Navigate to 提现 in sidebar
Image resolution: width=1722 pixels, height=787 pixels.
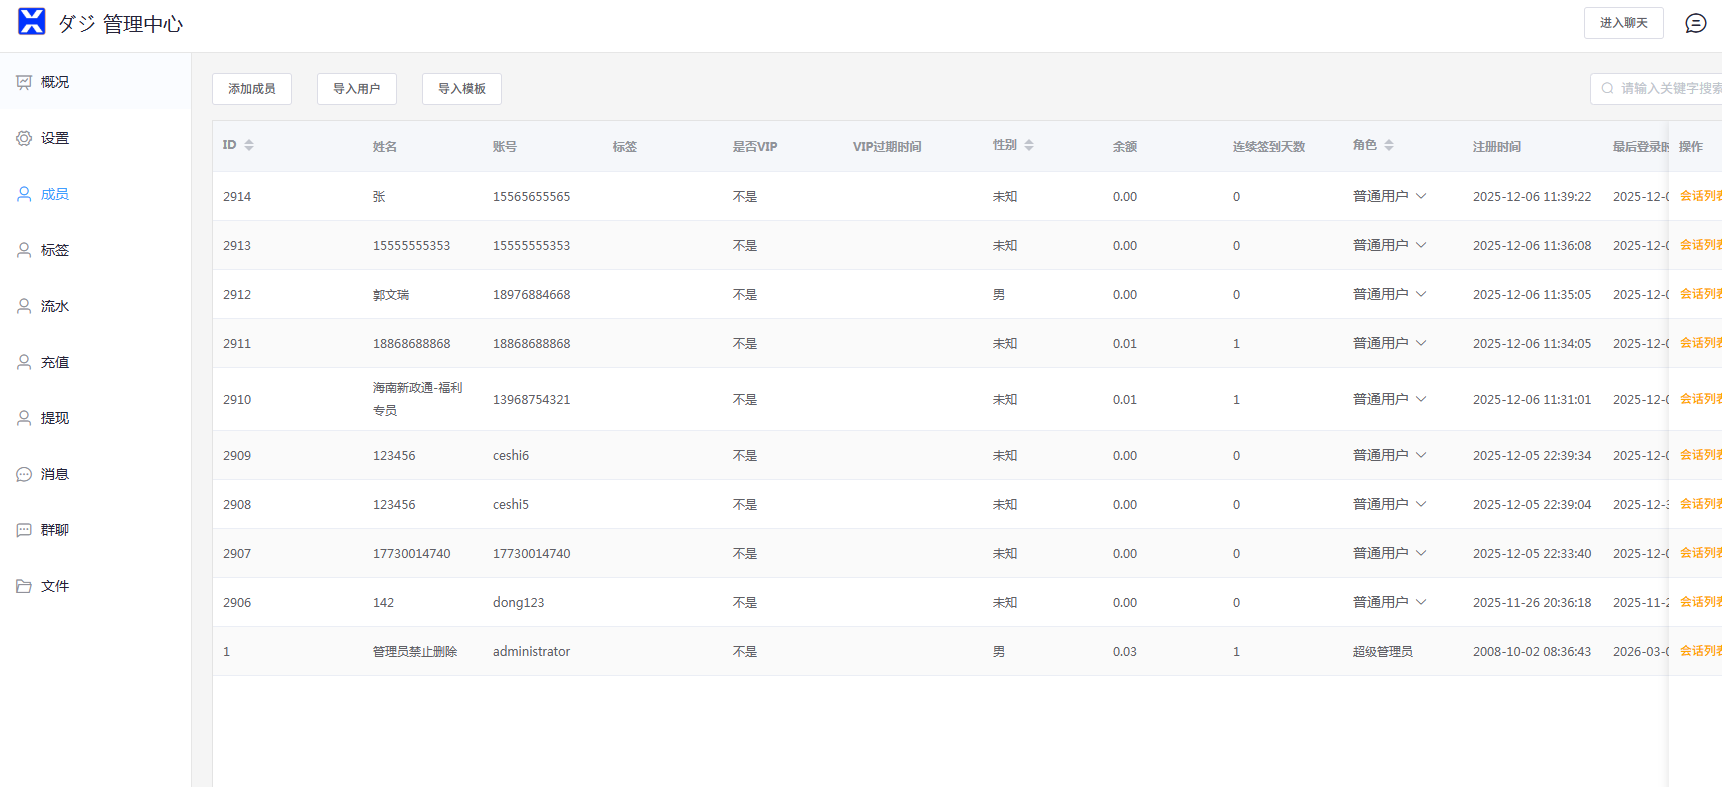pyautogui.click(x=55, y=418)
